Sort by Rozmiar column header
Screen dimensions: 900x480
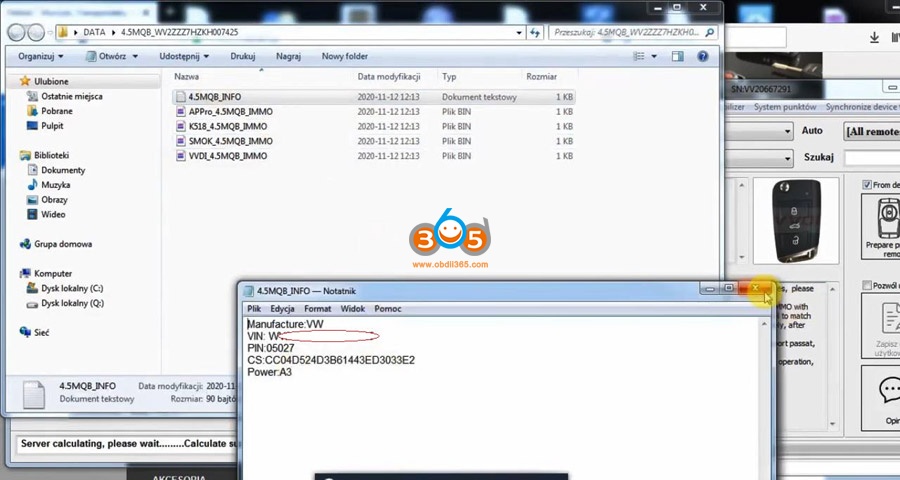point(541,76)
